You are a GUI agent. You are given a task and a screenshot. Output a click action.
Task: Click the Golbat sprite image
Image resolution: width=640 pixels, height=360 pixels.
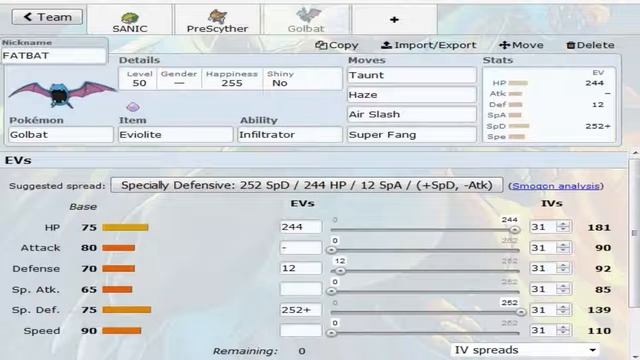(62, 94)
